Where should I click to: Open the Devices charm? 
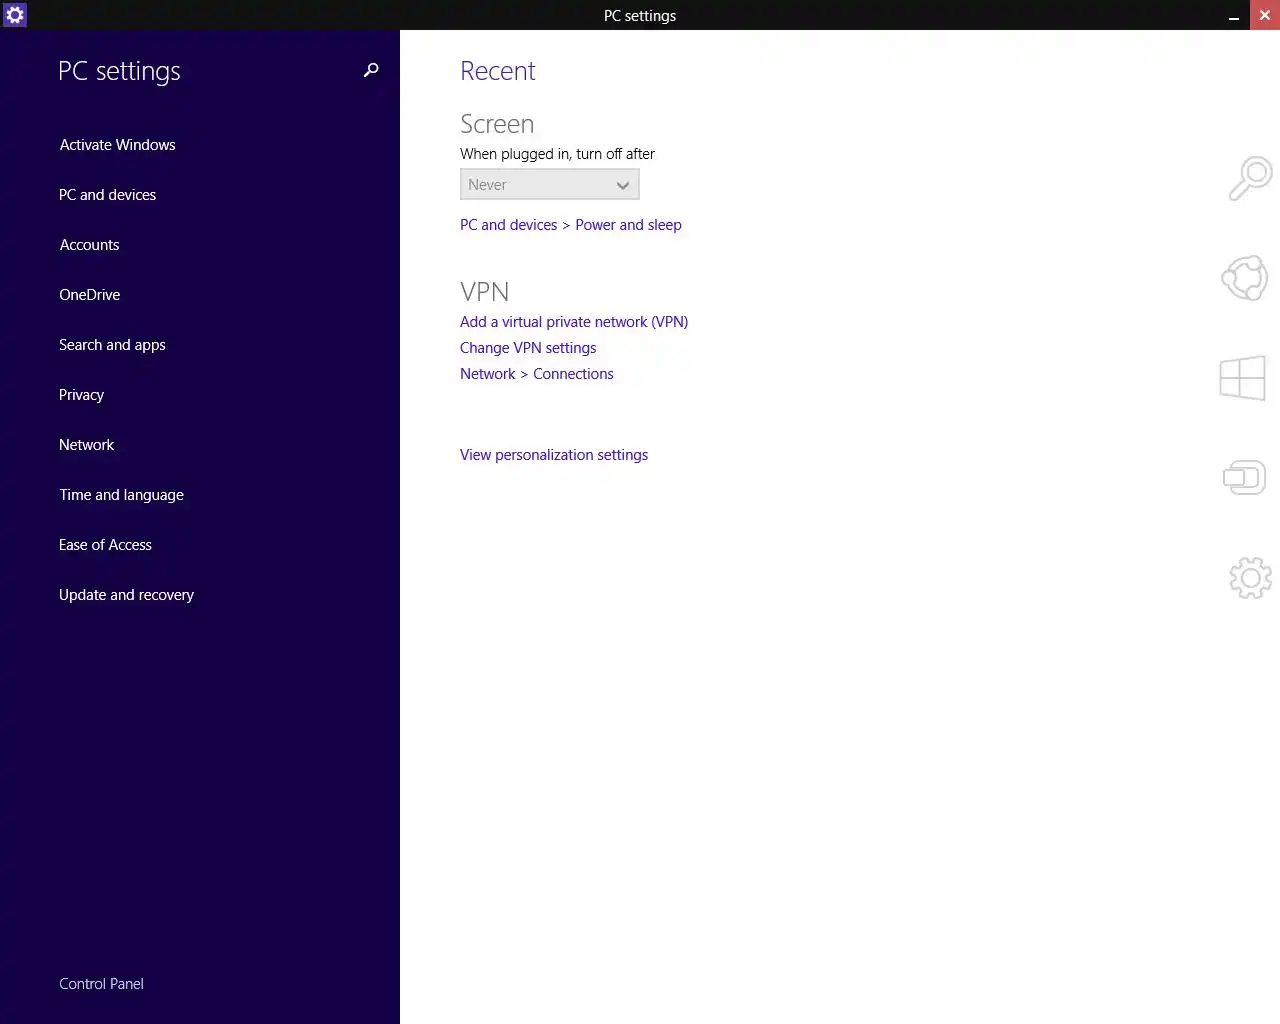1245,477
